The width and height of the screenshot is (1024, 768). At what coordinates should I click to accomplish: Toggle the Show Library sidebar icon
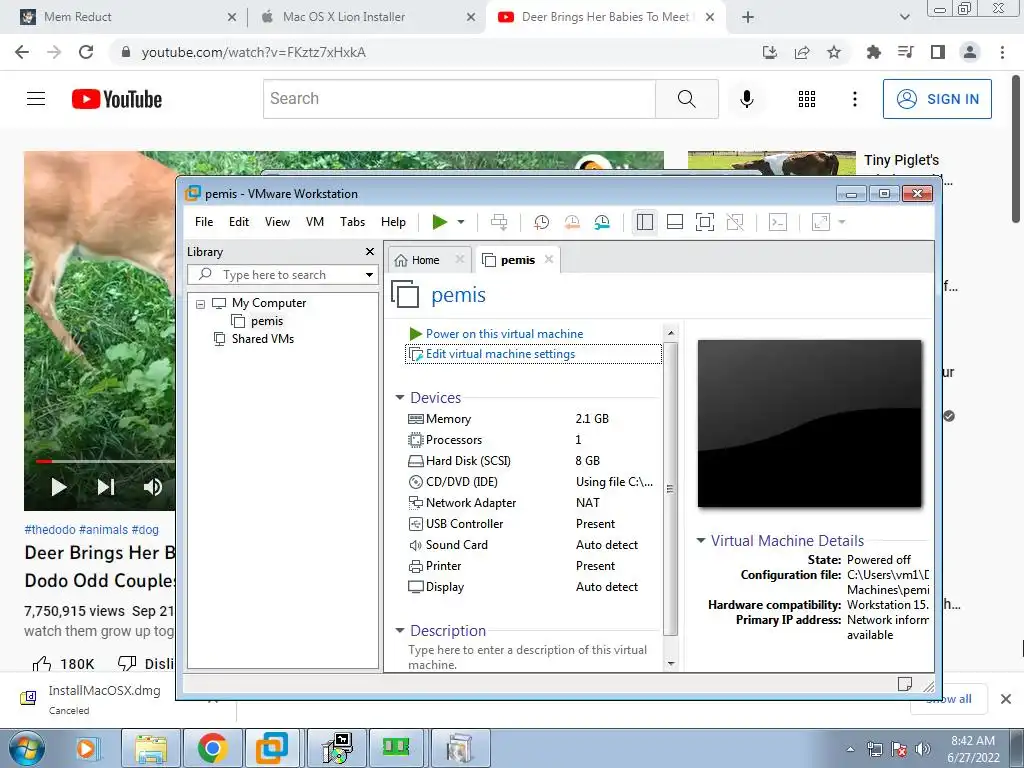[645, 222]
